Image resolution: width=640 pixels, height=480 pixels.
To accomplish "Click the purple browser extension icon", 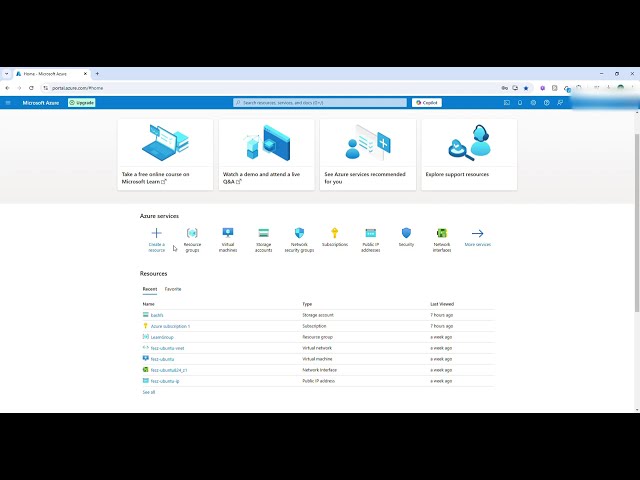I will 542,88.
